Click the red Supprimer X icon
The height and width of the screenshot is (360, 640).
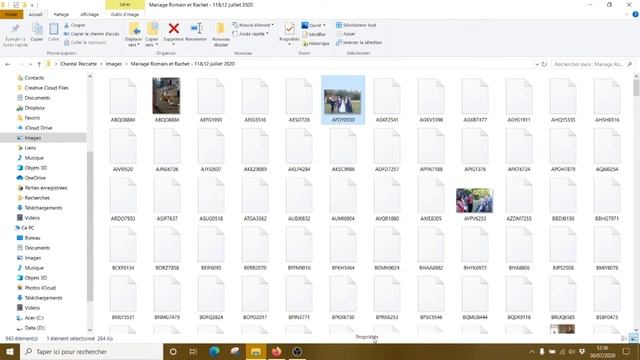(x=173, y=28)
